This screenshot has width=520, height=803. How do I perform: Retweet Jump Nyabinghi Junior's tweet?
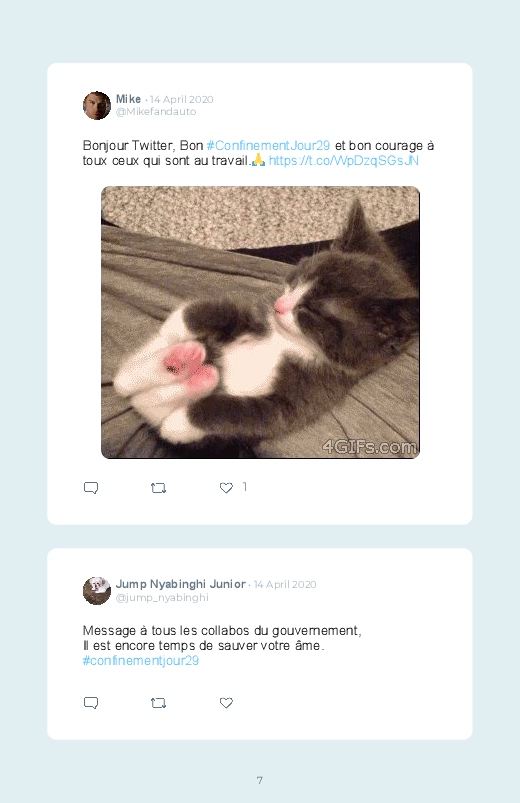coord(158,703)
